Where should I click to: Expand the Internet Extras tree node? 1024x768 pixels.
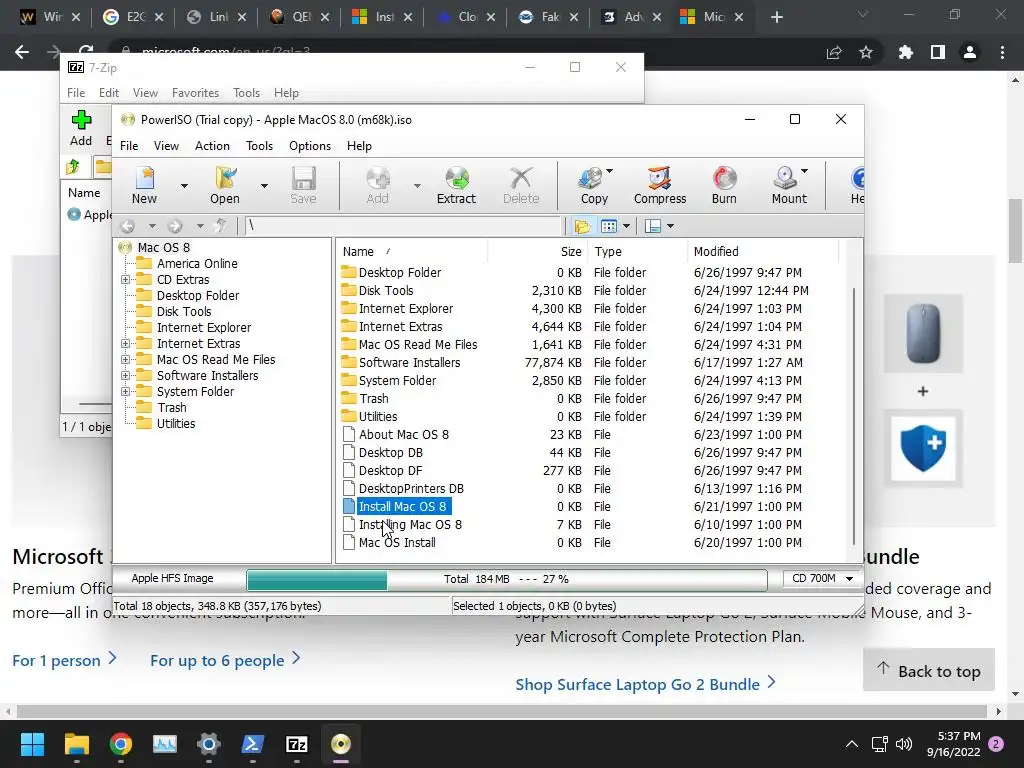tap(125, 344)
